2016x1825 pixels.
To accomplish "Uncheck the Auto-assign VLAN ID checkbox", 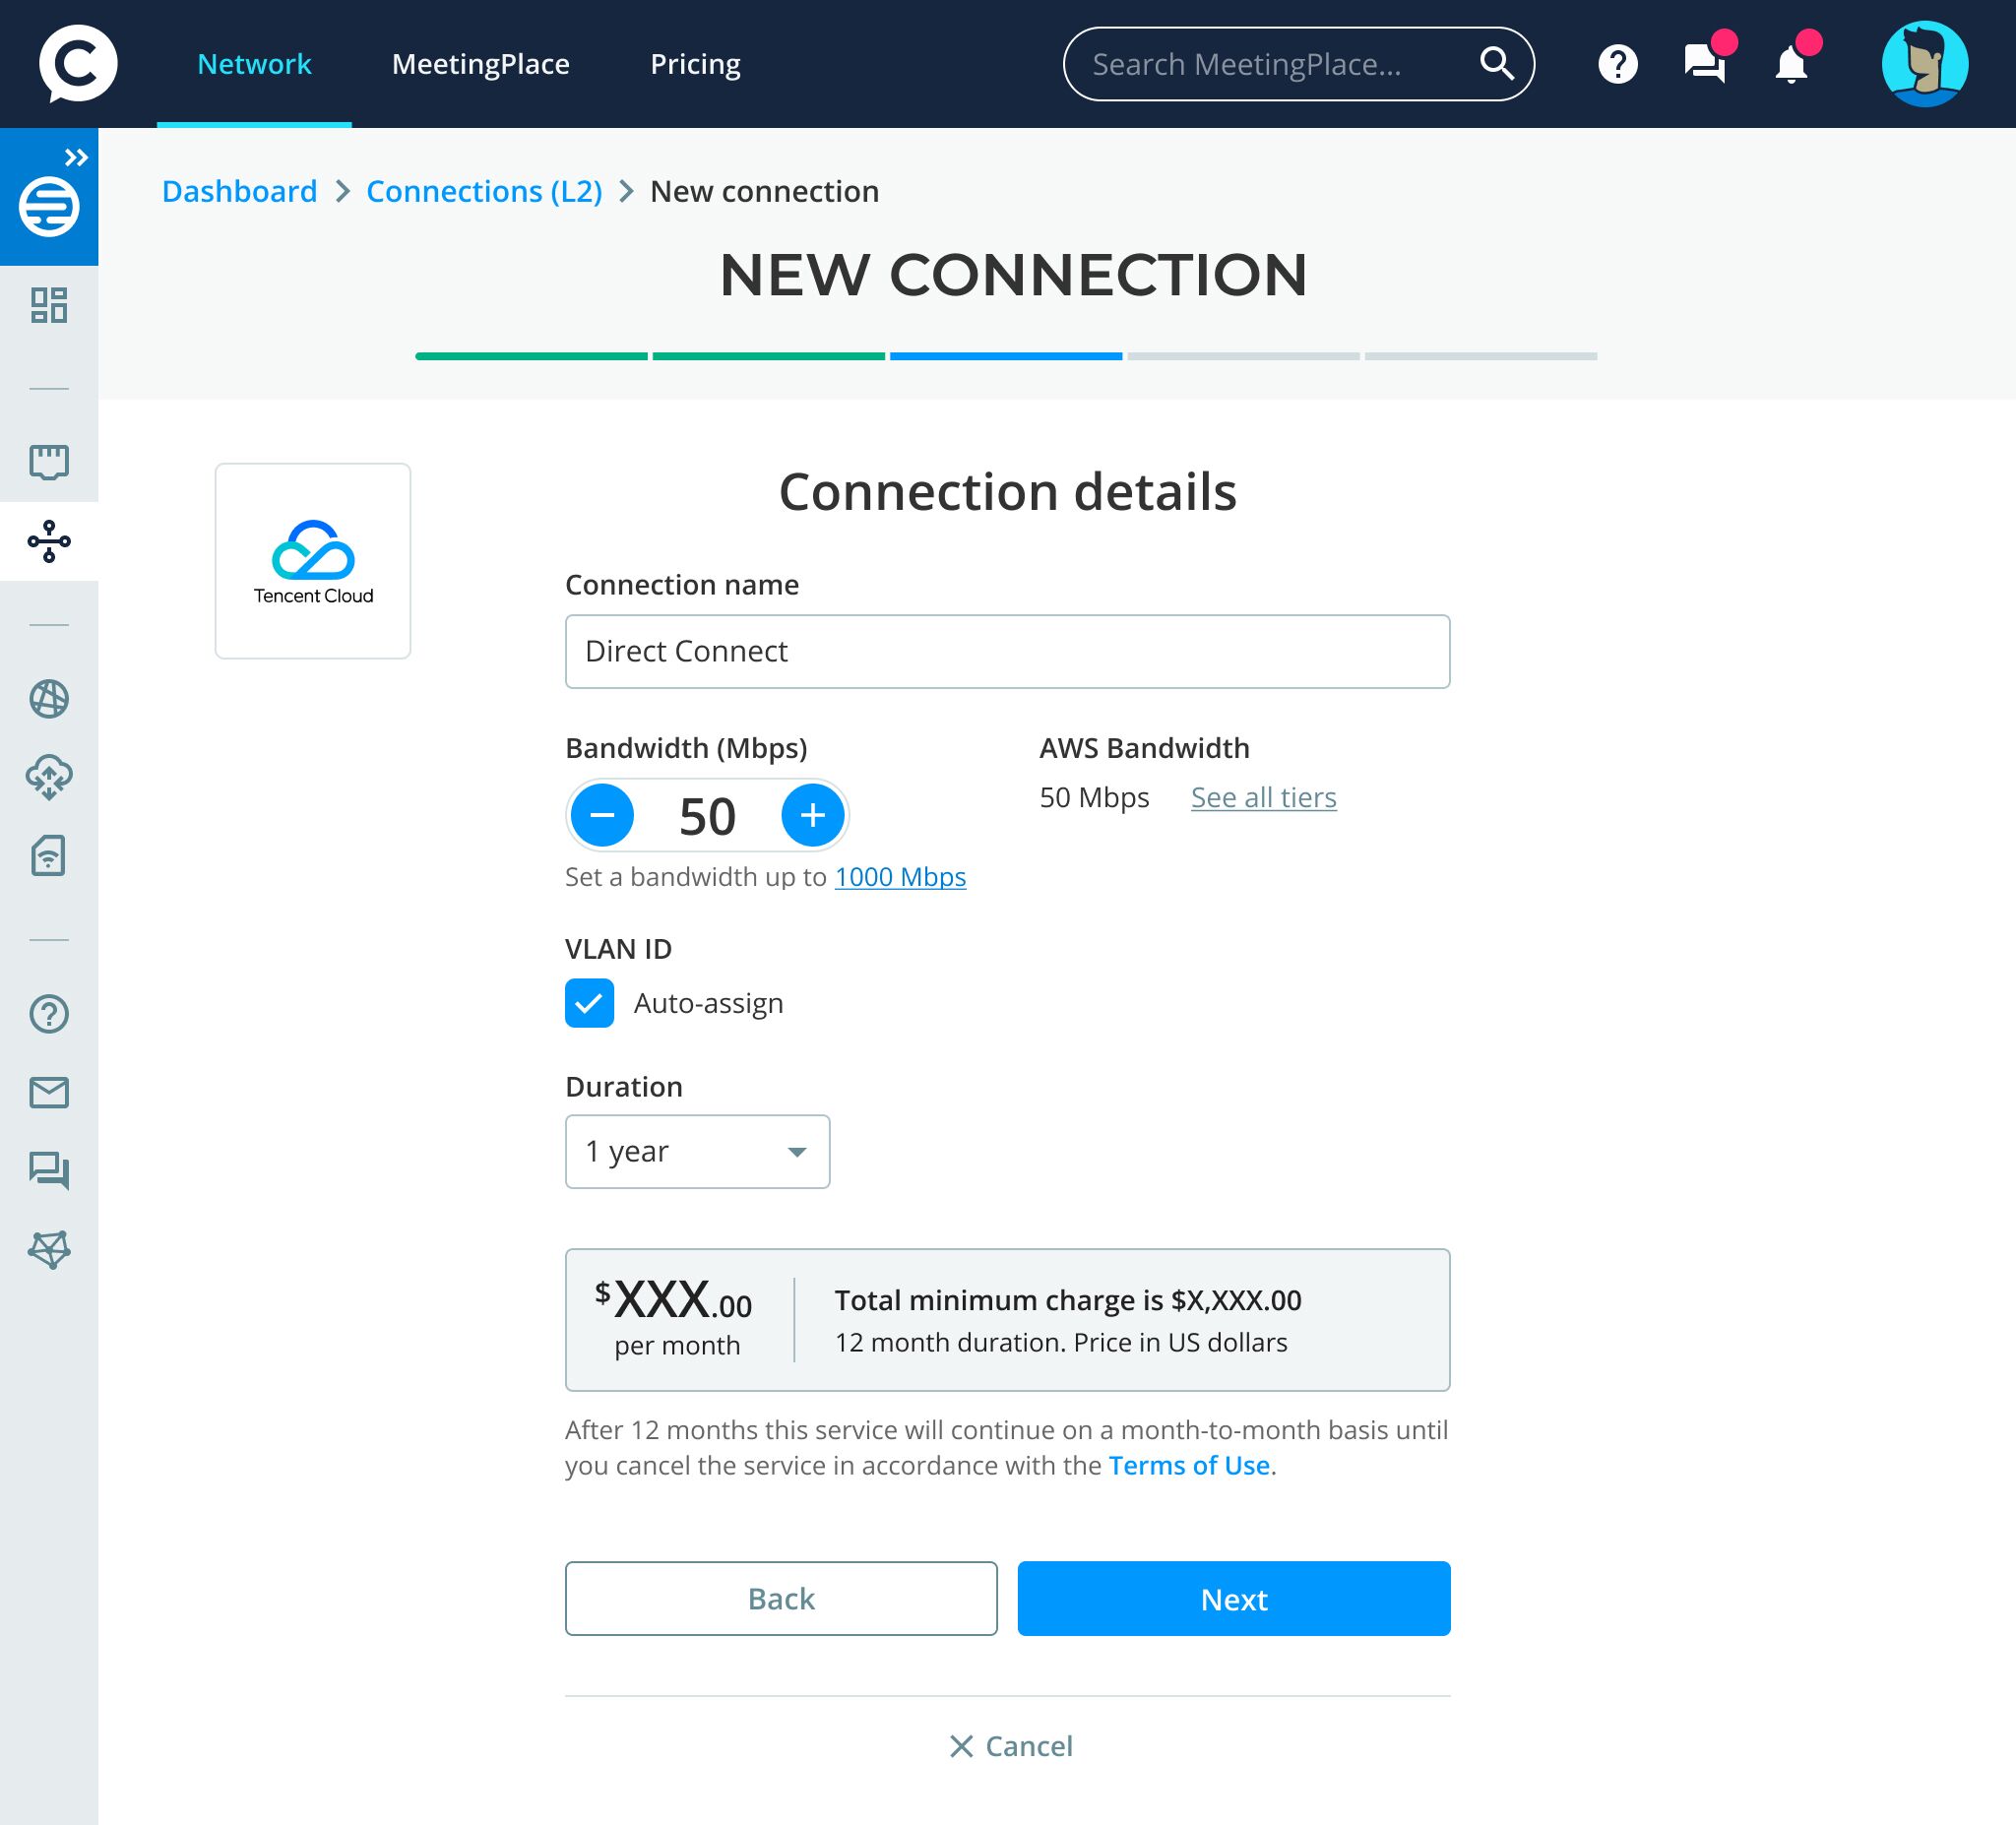I will [589, 1002].
